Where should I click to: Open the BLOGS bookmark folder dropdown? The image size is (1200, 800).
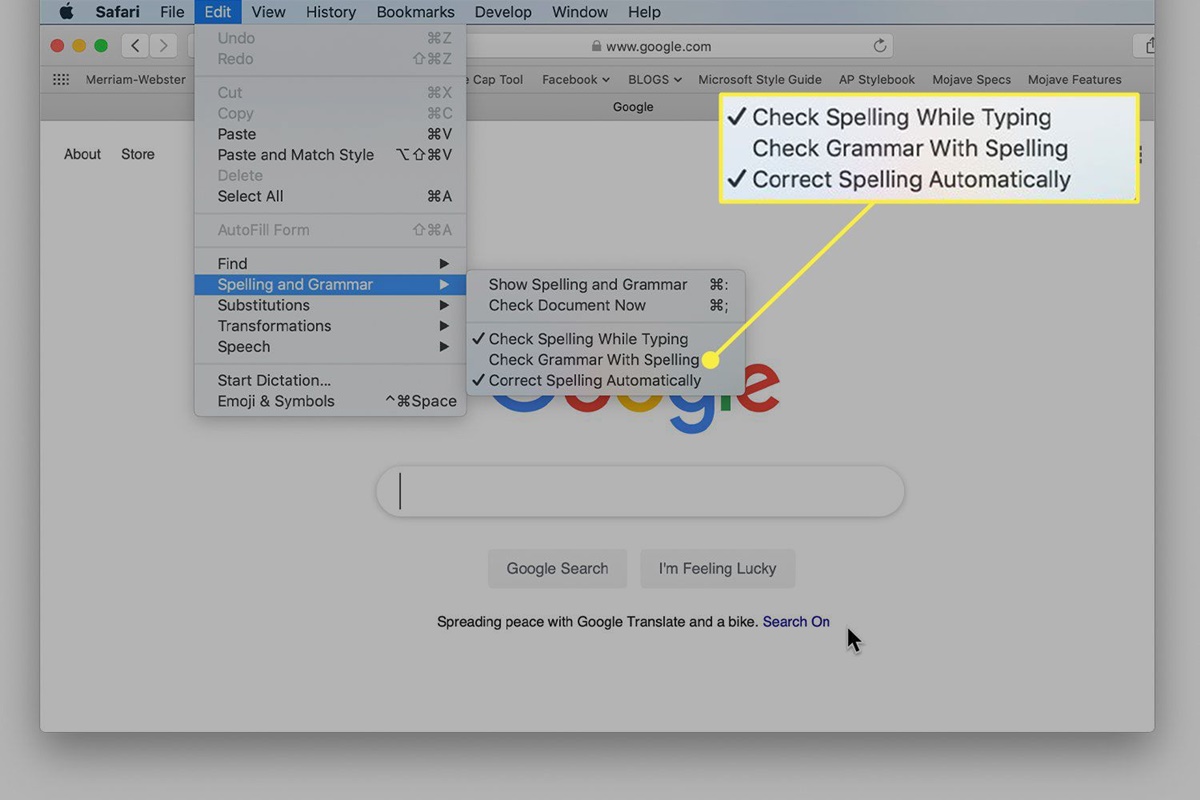654,80
